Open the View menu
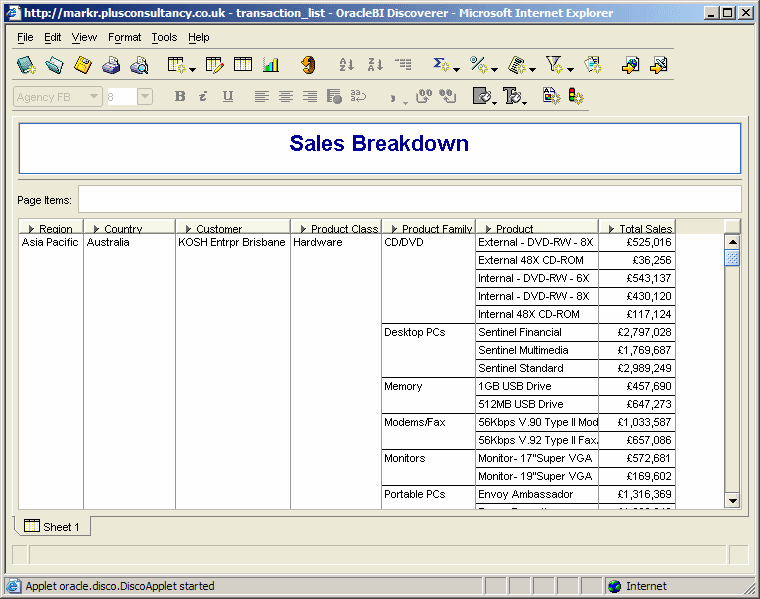The image size is (760, 599). point(84,37)
